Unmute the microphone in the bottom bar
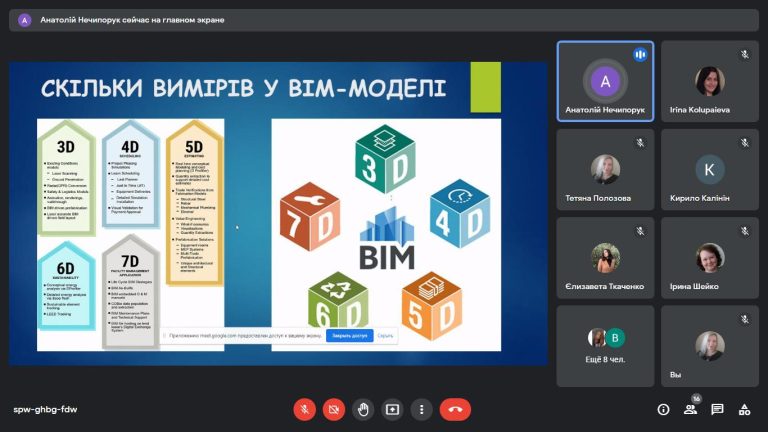768x432 pixels. 304,409
